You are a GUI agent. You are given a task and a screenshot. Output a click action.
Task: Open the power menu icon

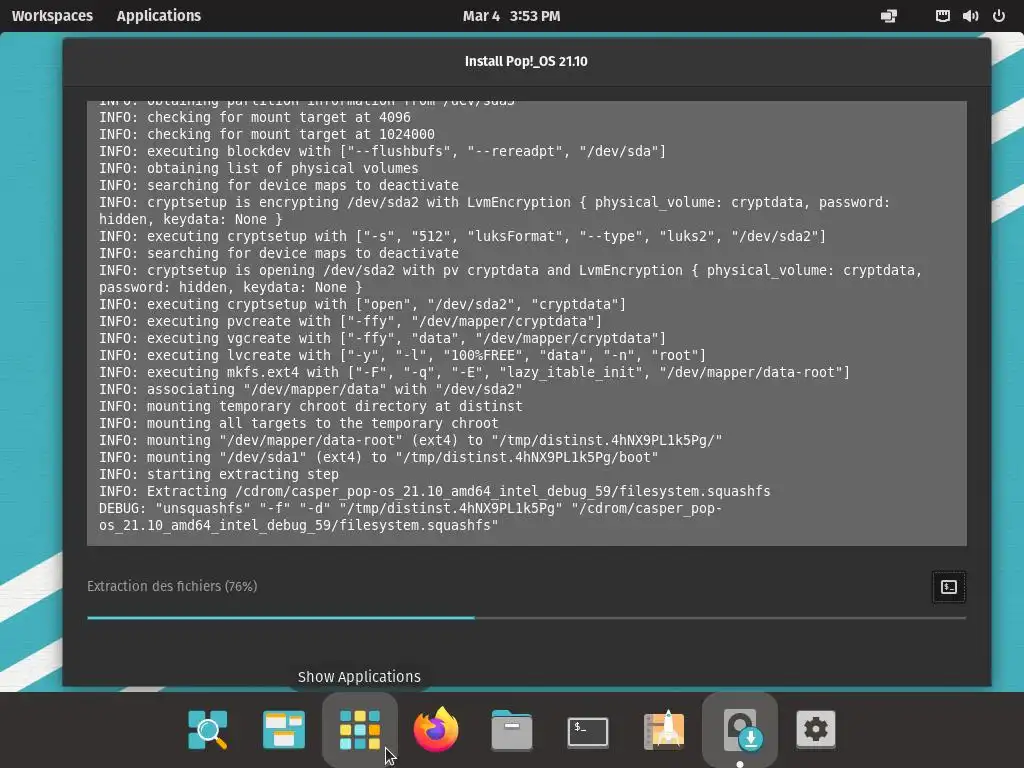(x=999, y=16)
